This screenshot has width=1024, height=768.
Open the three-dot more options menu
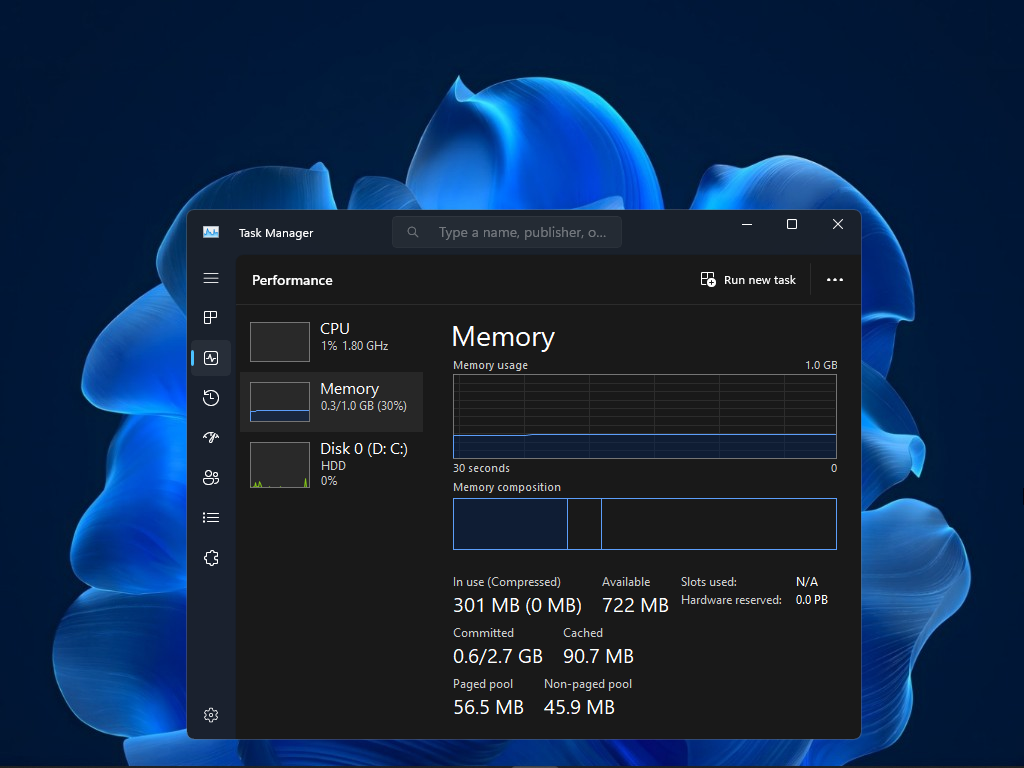pyautogui.click(x=835, y=280)
